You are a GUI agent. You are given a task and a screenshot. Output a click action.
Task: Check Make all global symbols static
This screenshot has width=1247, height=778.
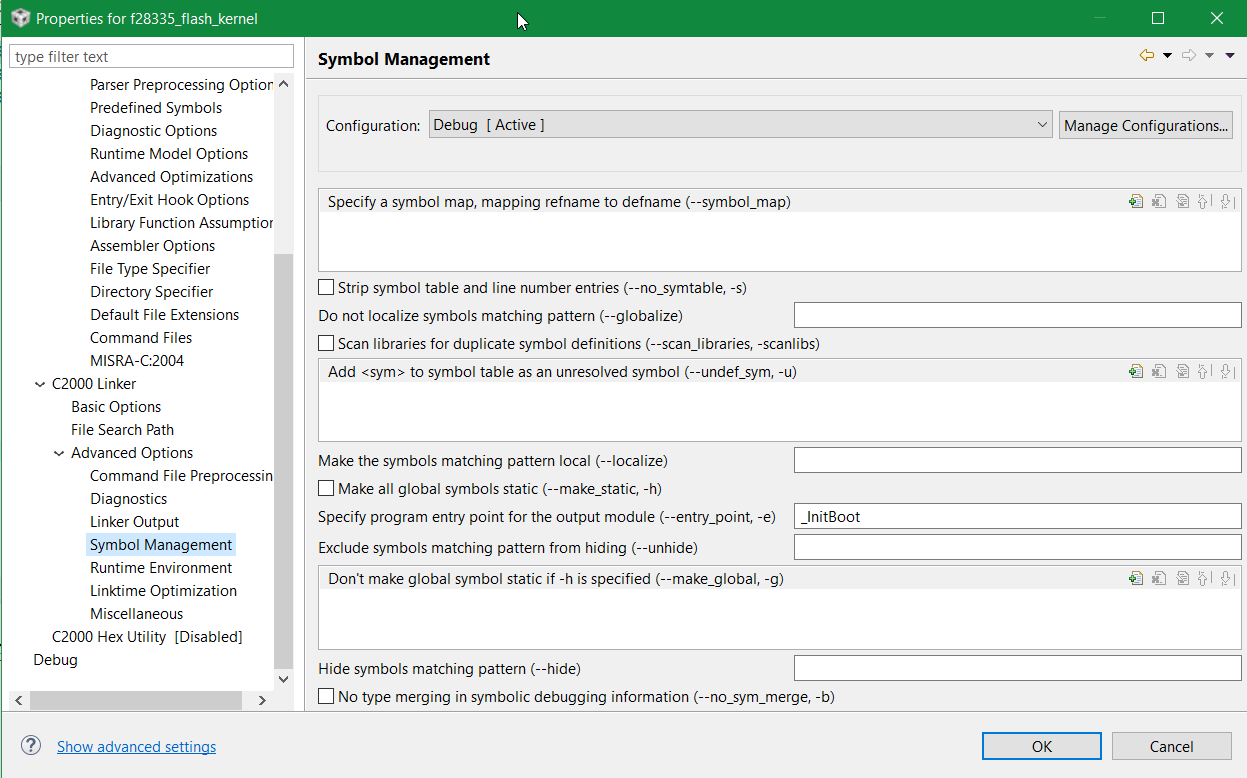[x=326, y=489]
